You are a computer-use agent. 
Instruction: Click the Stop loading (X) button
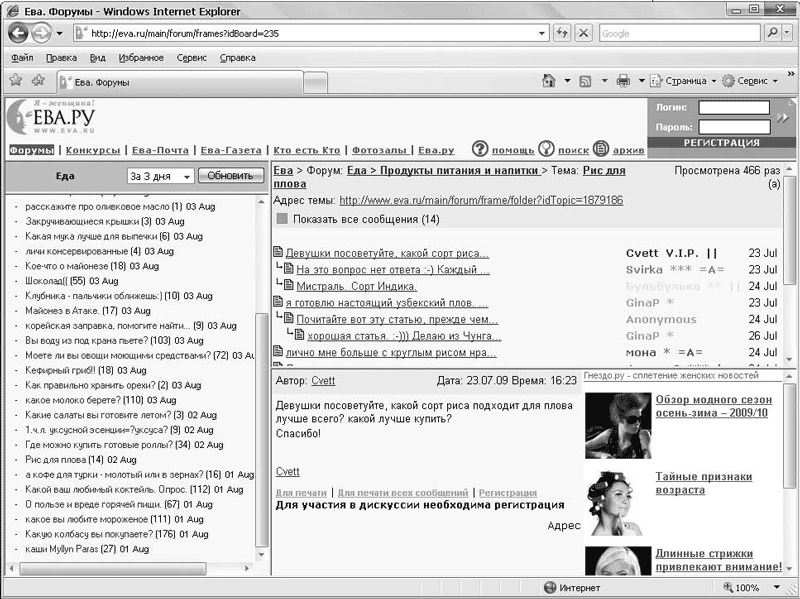pyautogui.click(x=582, y=33)
